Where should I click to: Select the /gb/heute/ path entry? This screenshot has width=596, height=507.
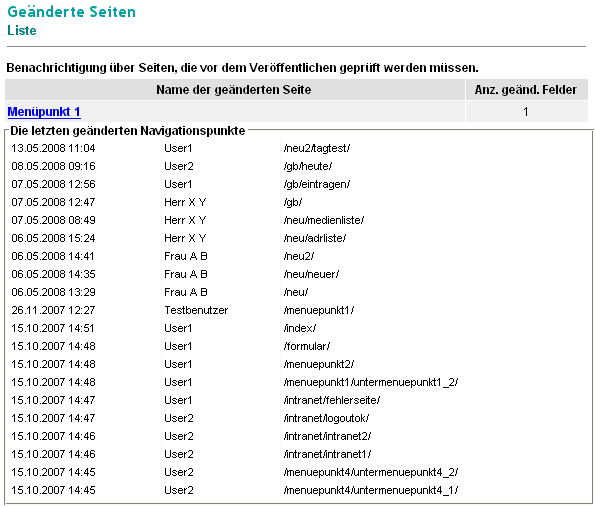coord(308,166)
